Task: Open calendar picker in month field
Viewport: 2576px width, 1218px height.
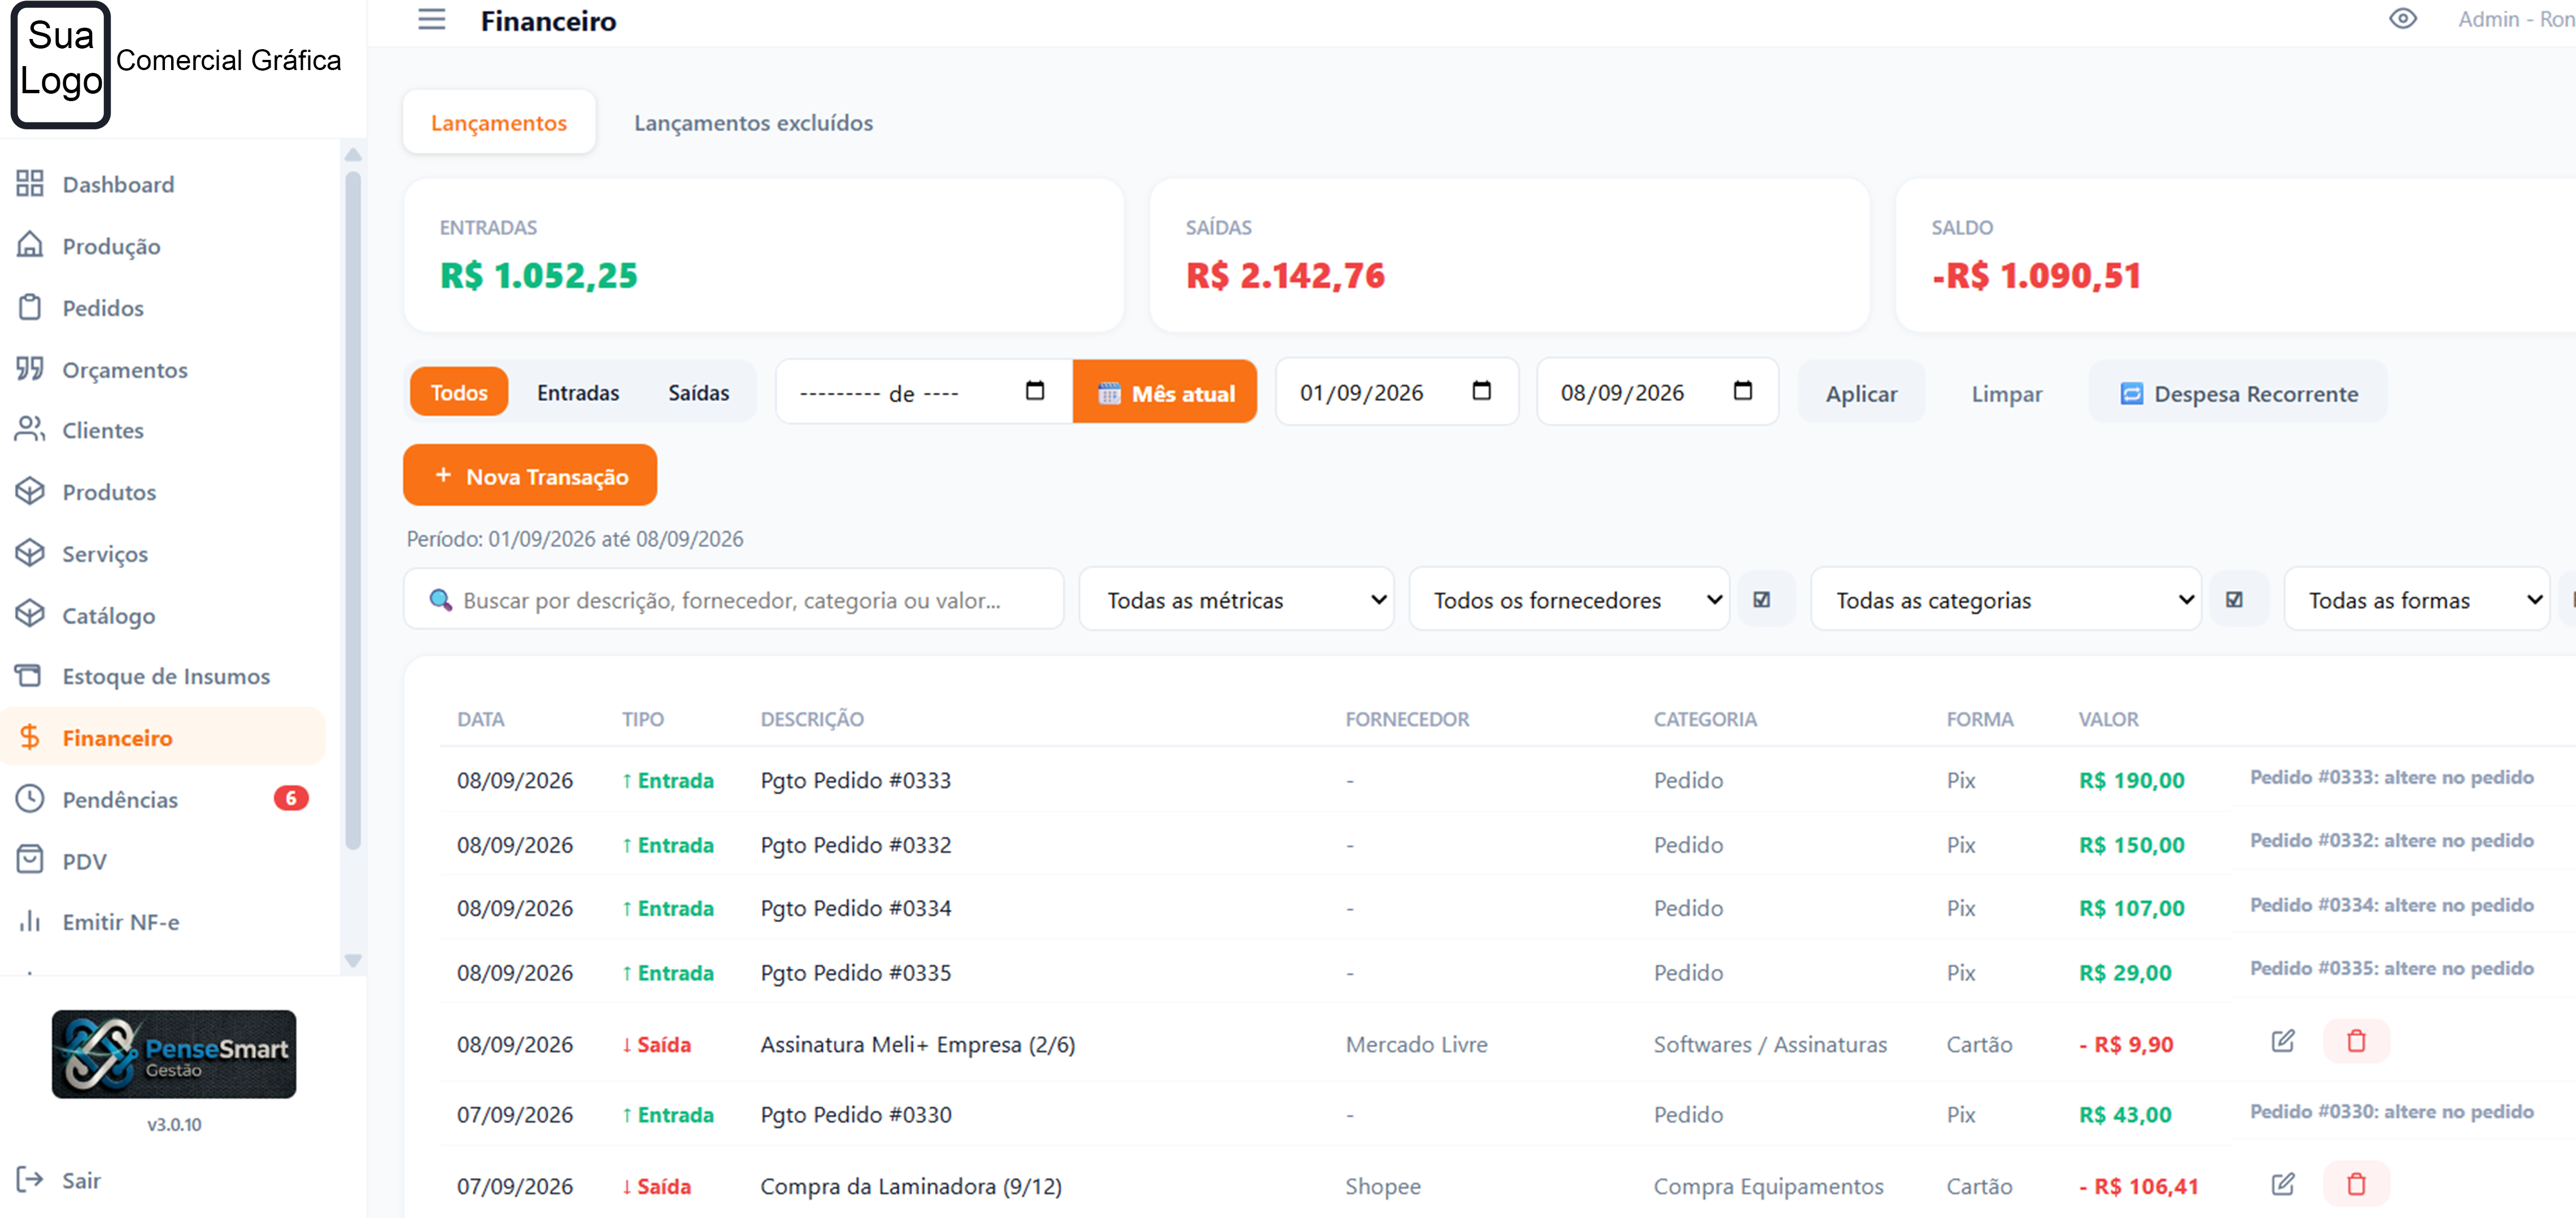Action: pyautogui.click(x=1035, y=391)
